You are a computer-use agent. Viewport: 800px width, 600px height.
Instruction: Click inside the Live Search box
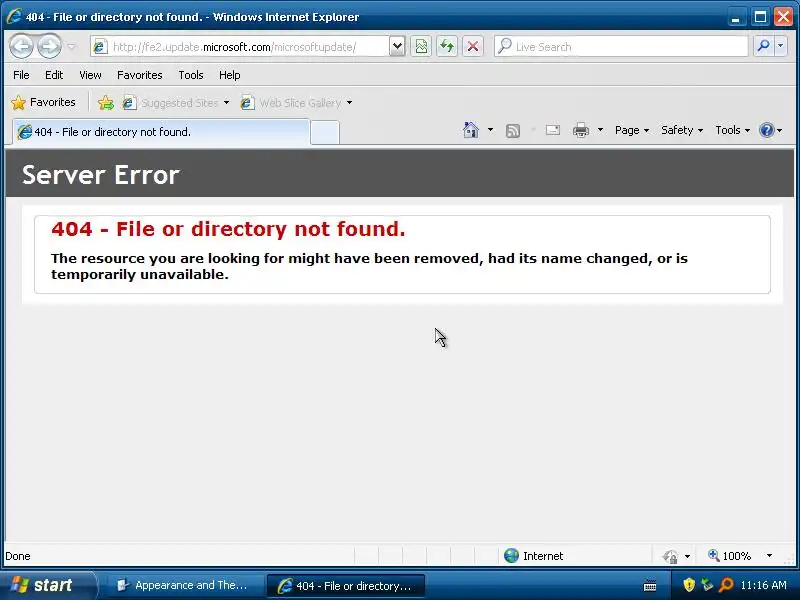[x=621, y=47]
